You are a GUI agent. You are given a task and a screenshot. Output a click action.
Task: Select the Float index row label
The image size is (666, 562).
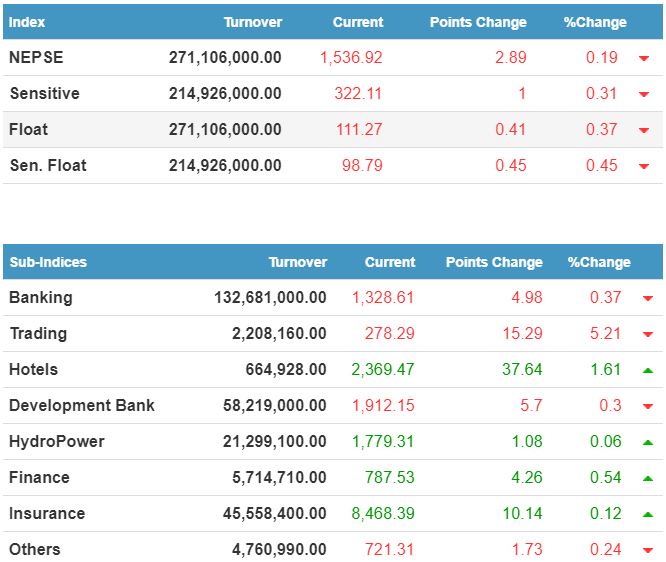[29, 130]
